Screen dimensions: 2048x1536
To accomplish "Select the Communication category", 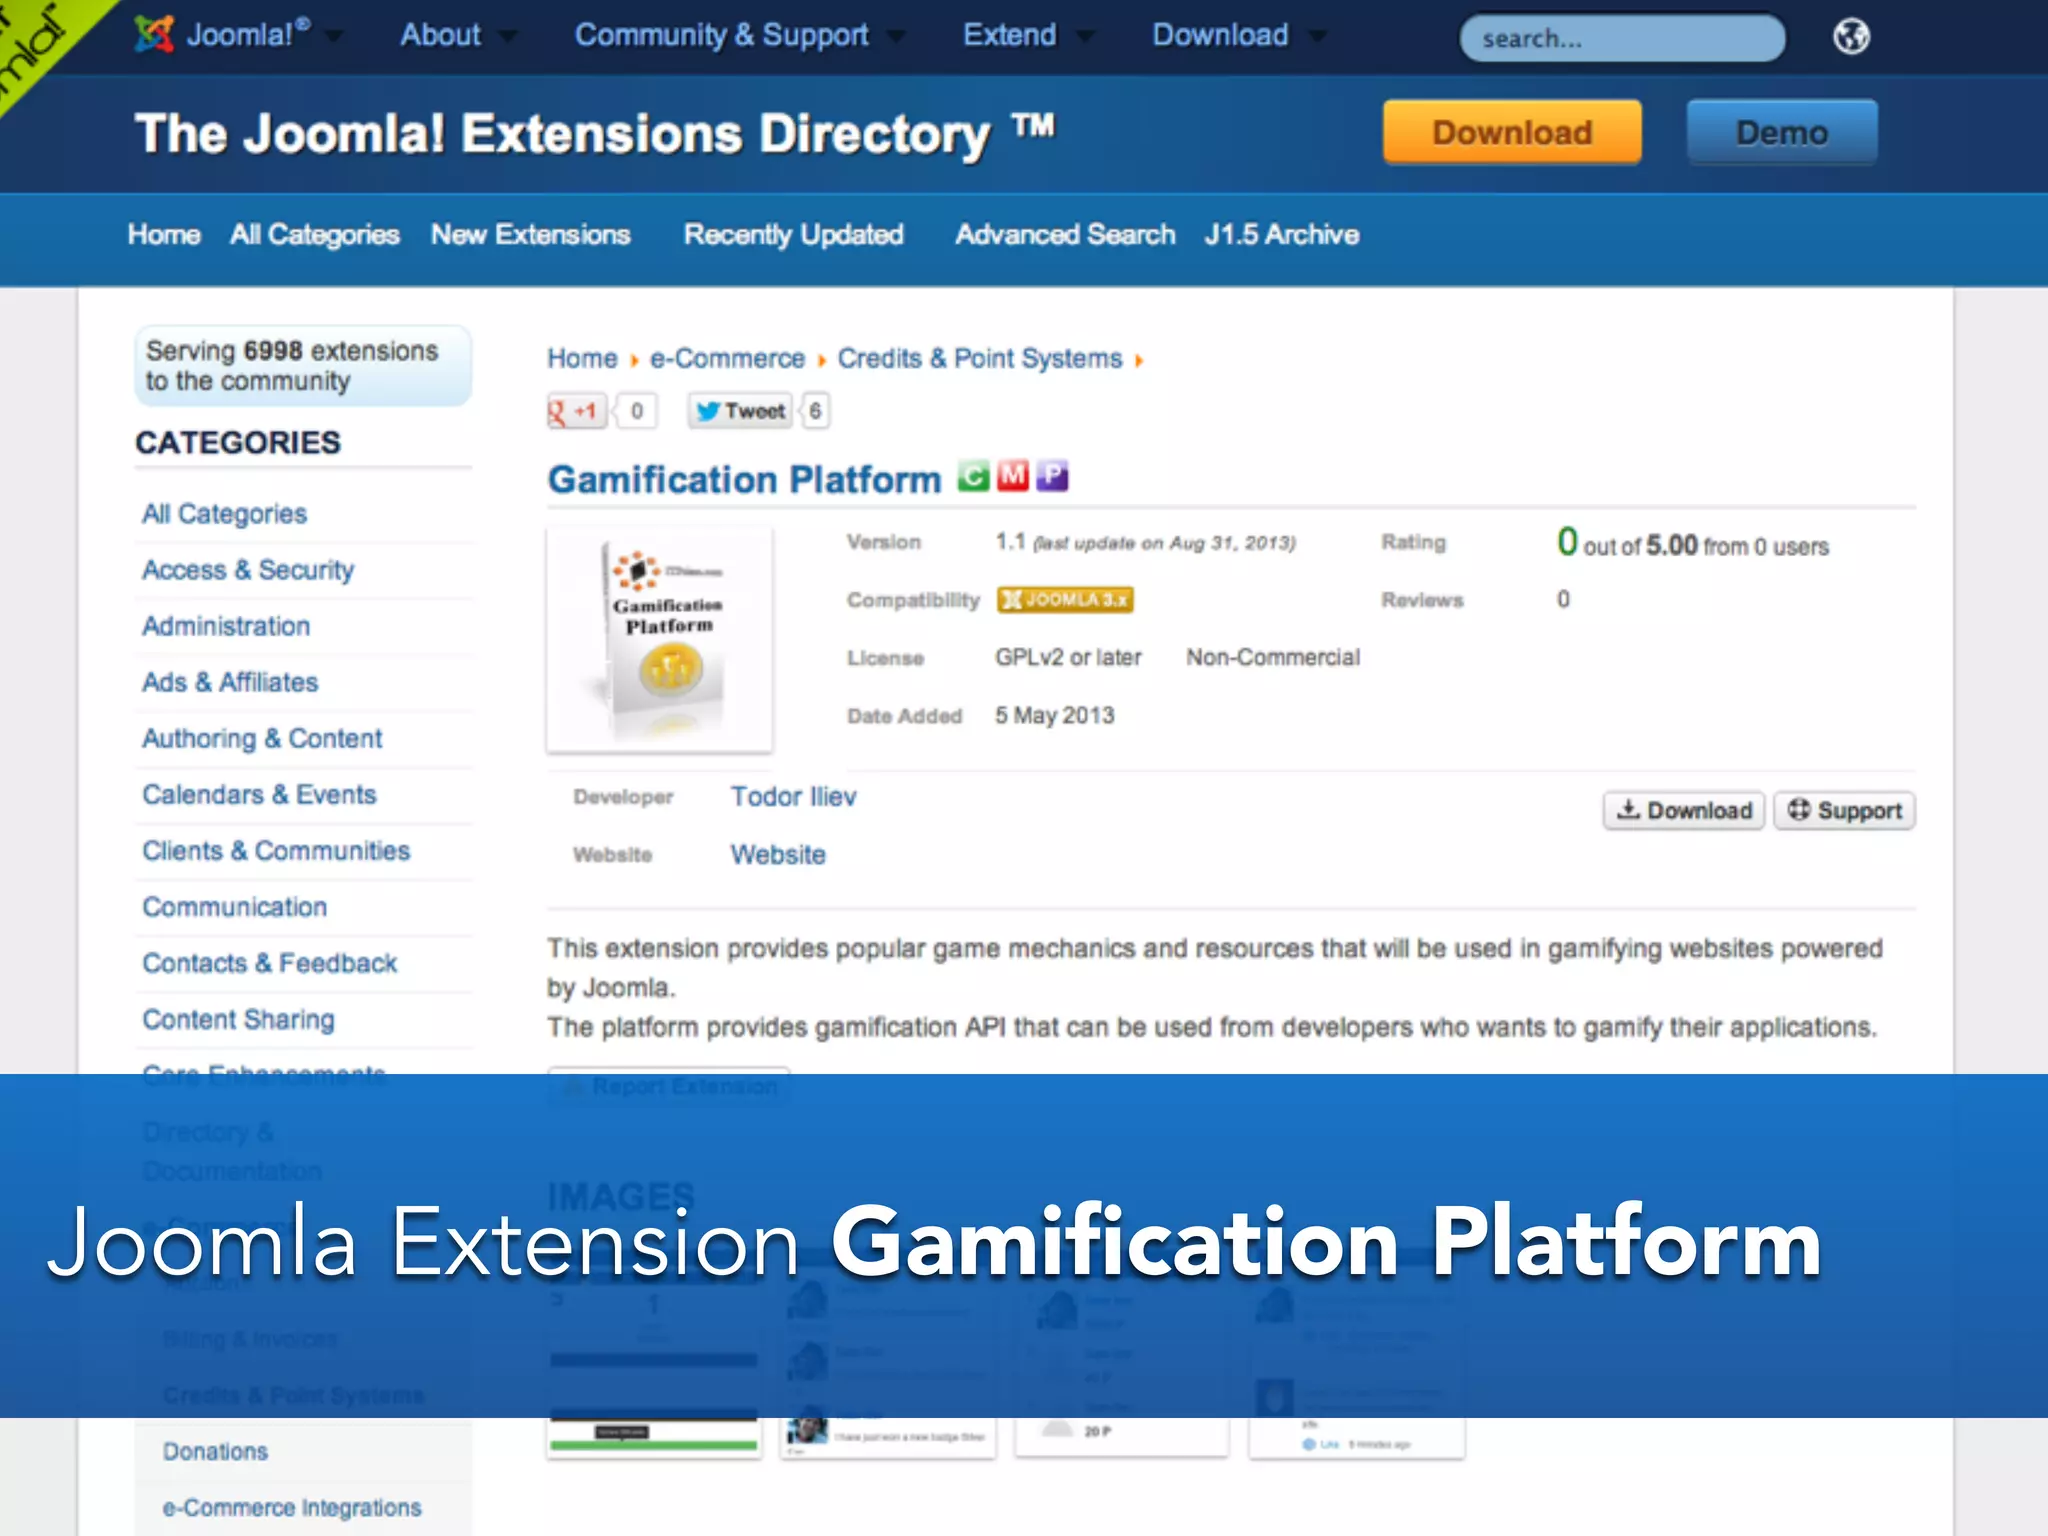I will click(234, 906).
